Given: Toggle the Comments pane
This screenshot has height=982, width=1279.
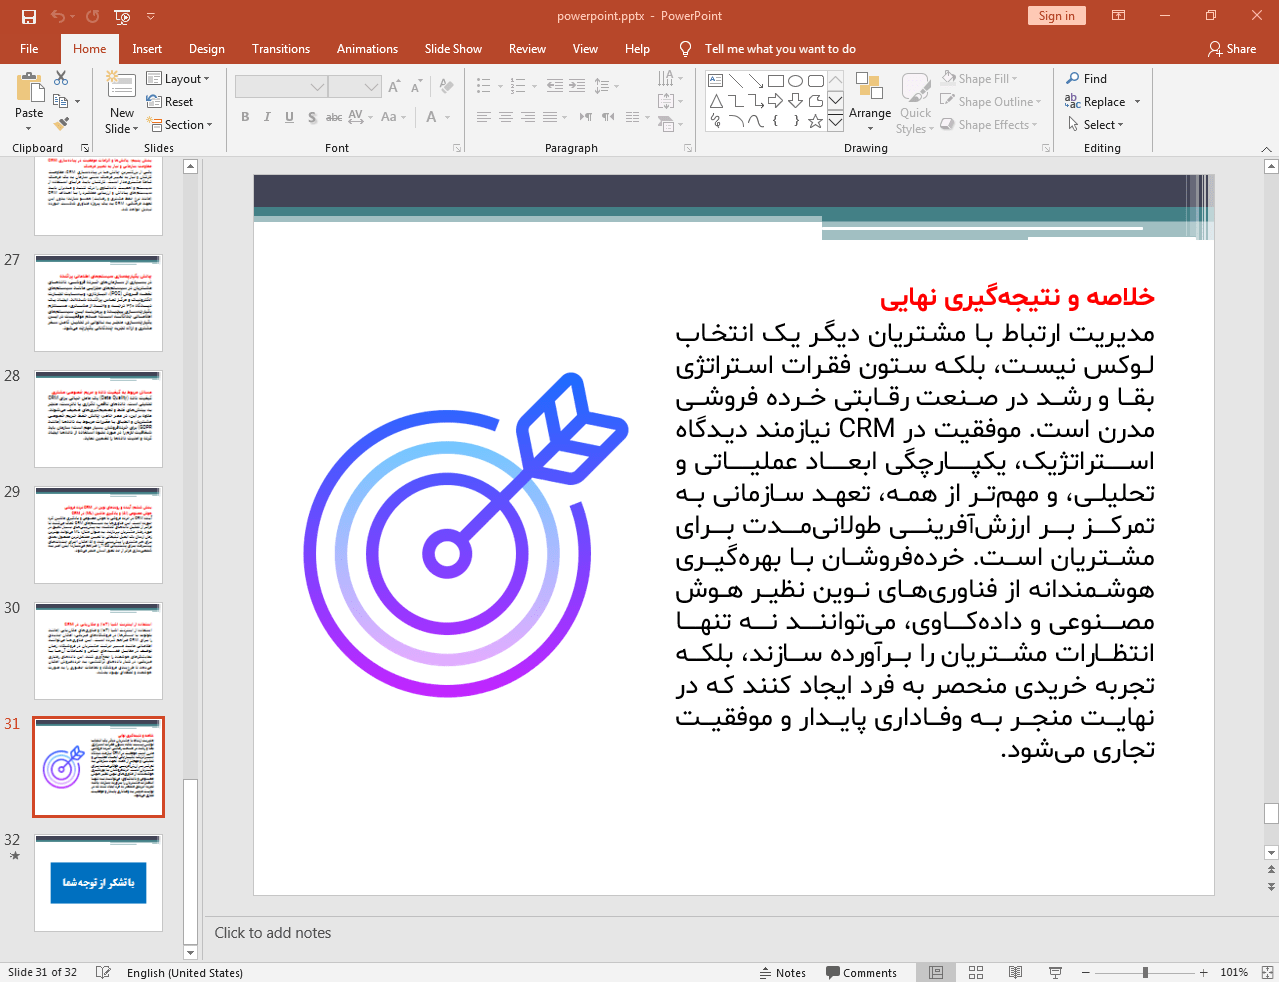Looking at the screenshot, I should [x=861, y=972].
